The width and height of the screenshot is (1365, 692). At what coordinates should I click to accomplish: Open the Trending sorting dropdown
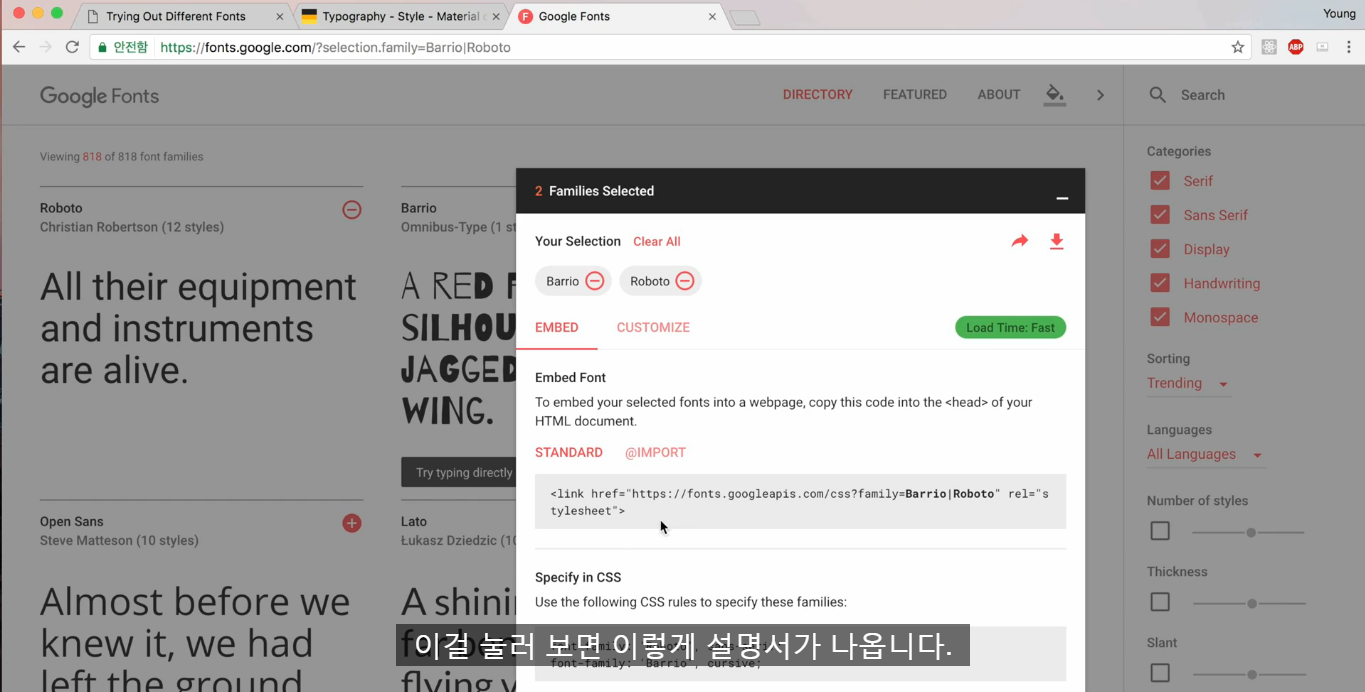click(x=1187, y=383)
